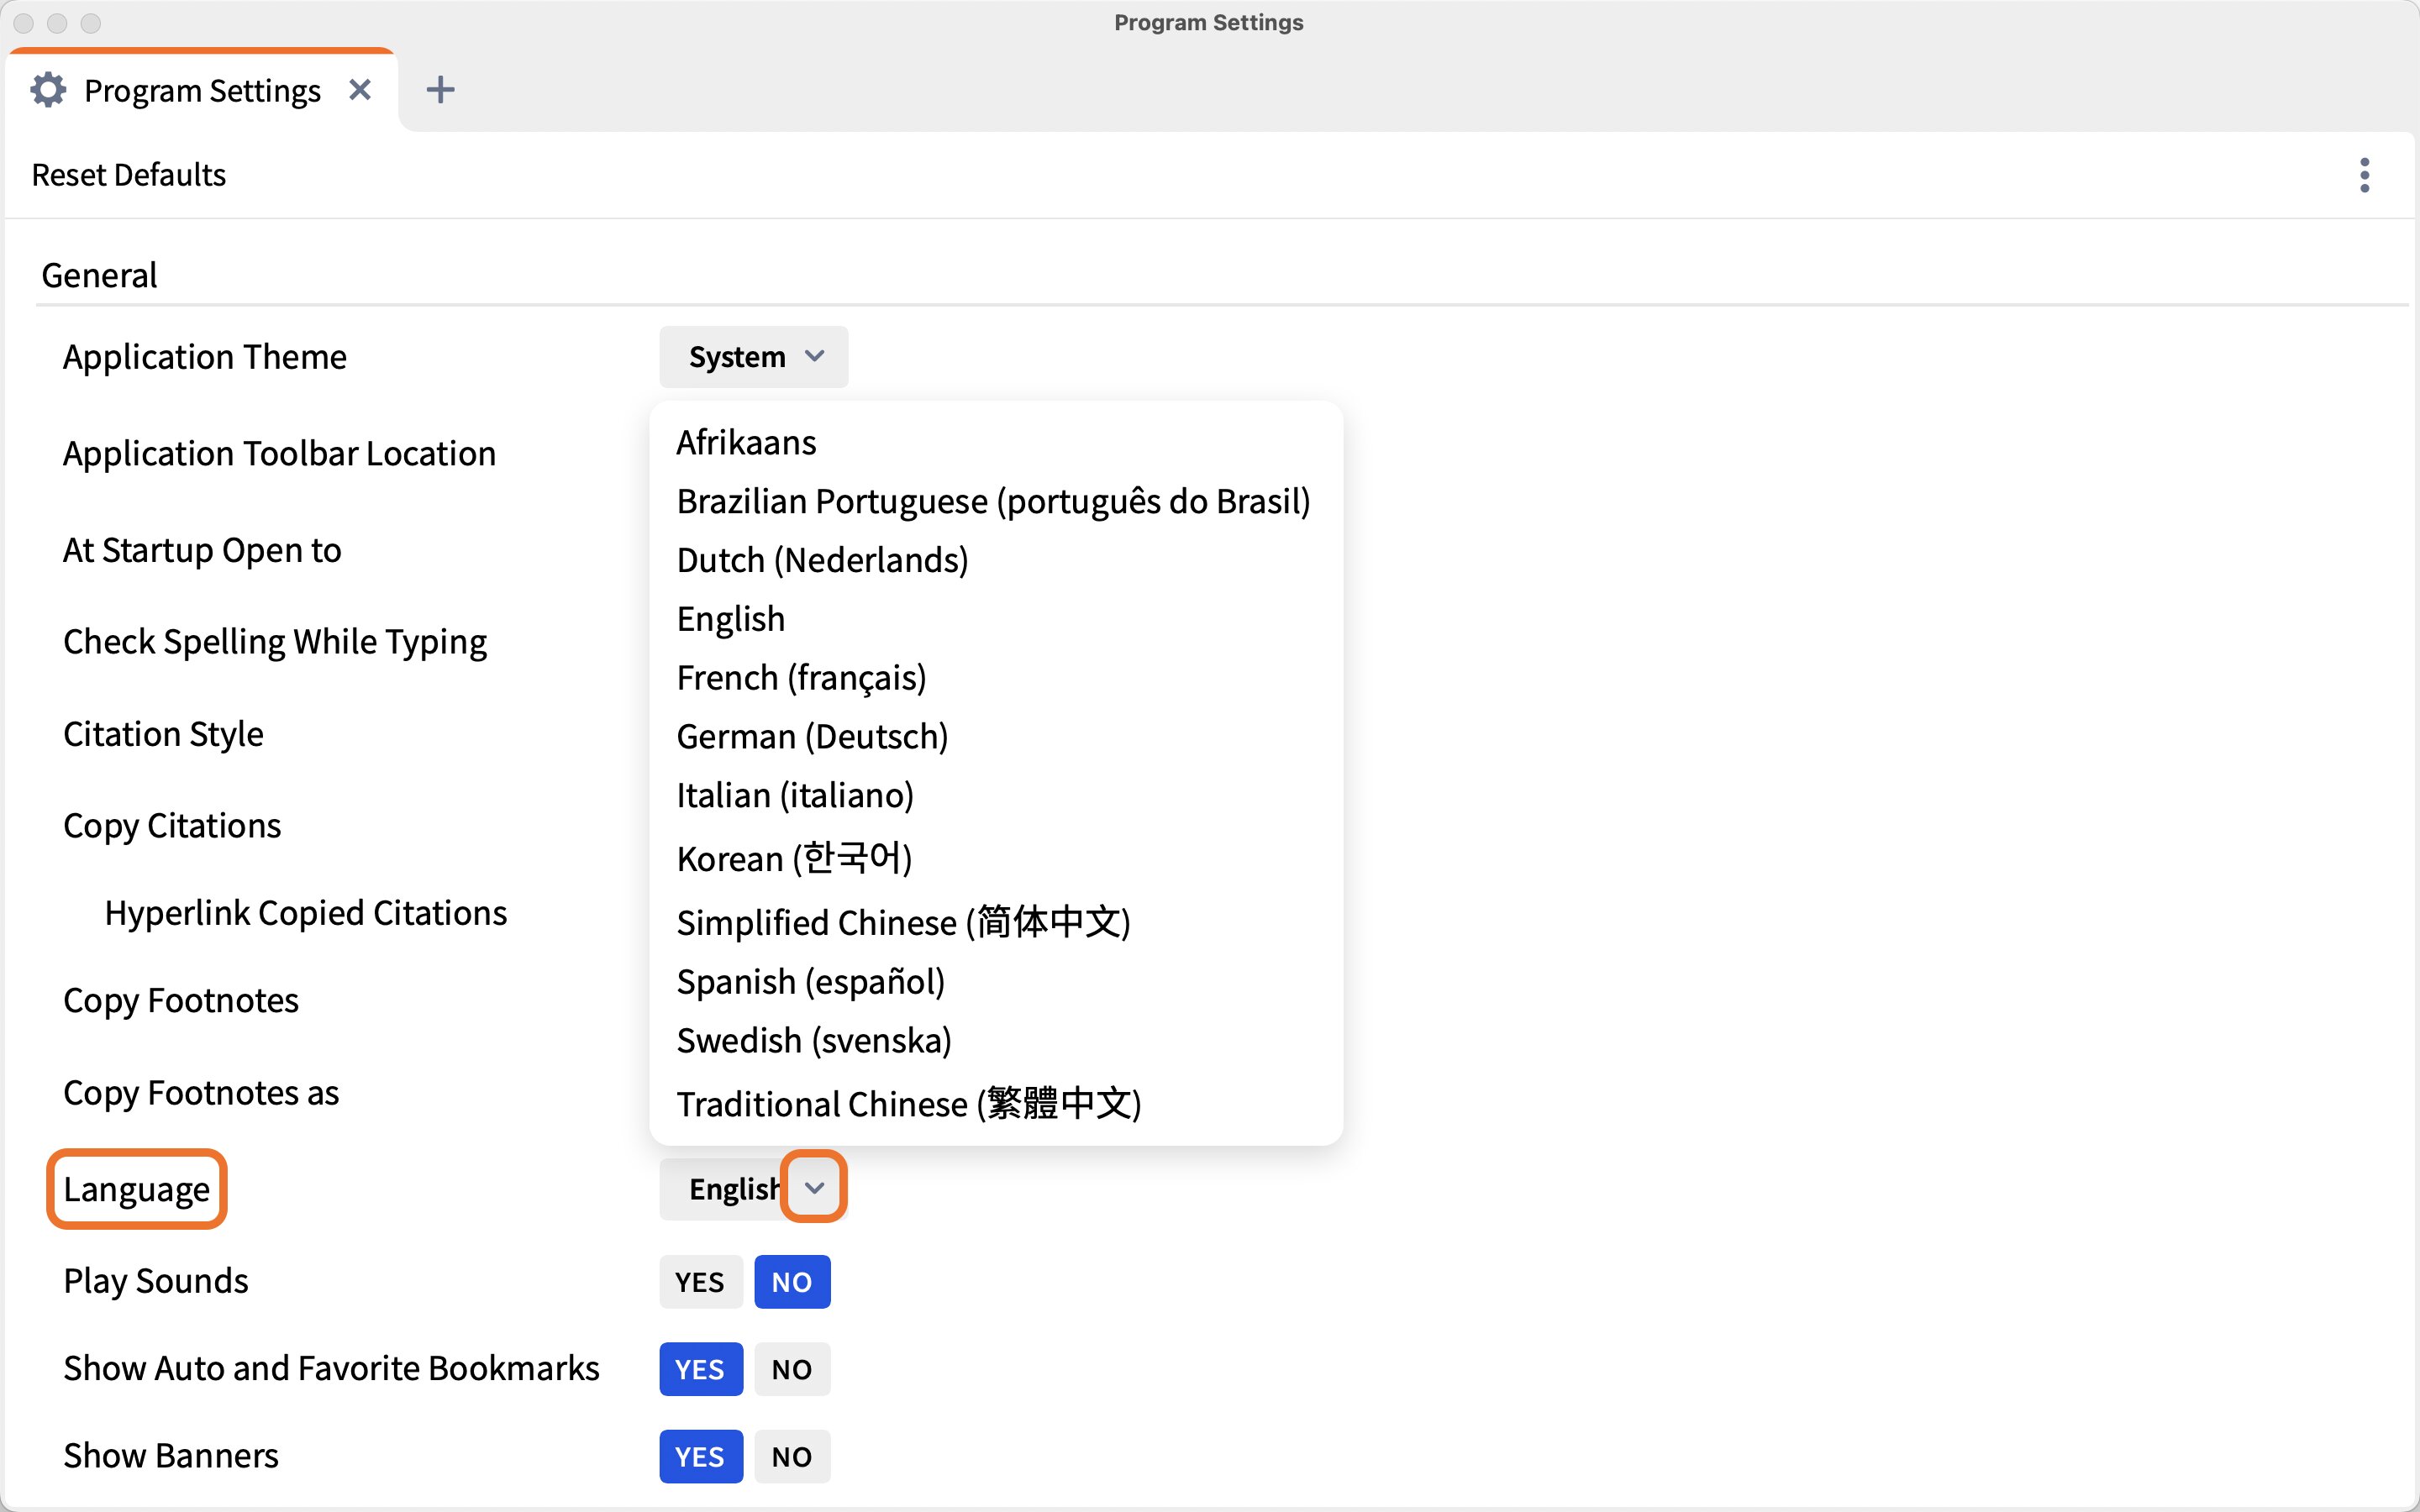Screen dimensions: 2420x1512
Task: Click the Language dropdown chevron
Action: 814,1188
